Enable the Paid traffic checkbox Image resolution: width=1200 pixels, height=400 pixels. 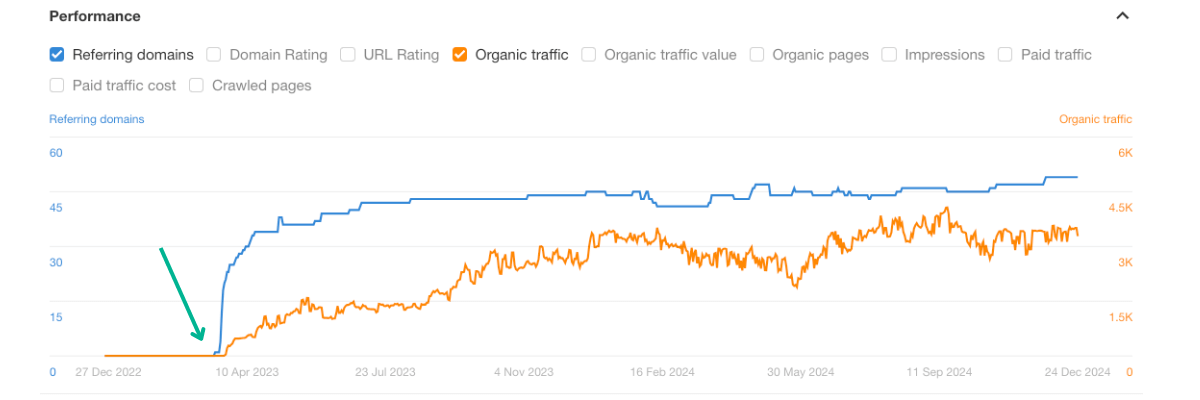(1005, 55)
